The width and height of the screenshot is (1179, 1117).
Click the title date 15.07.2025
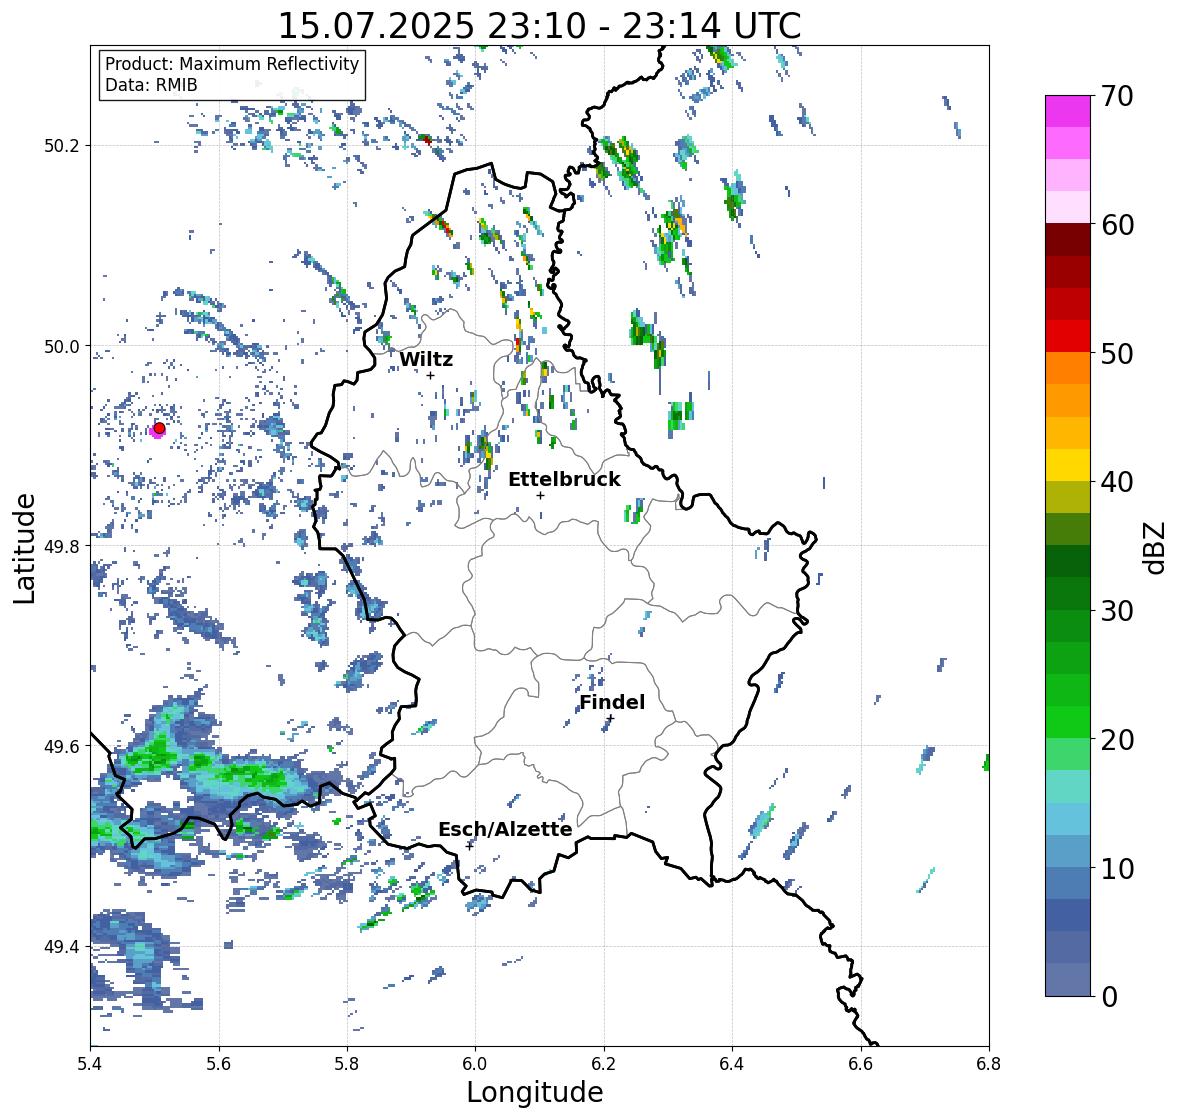click(x=377, y=26)
